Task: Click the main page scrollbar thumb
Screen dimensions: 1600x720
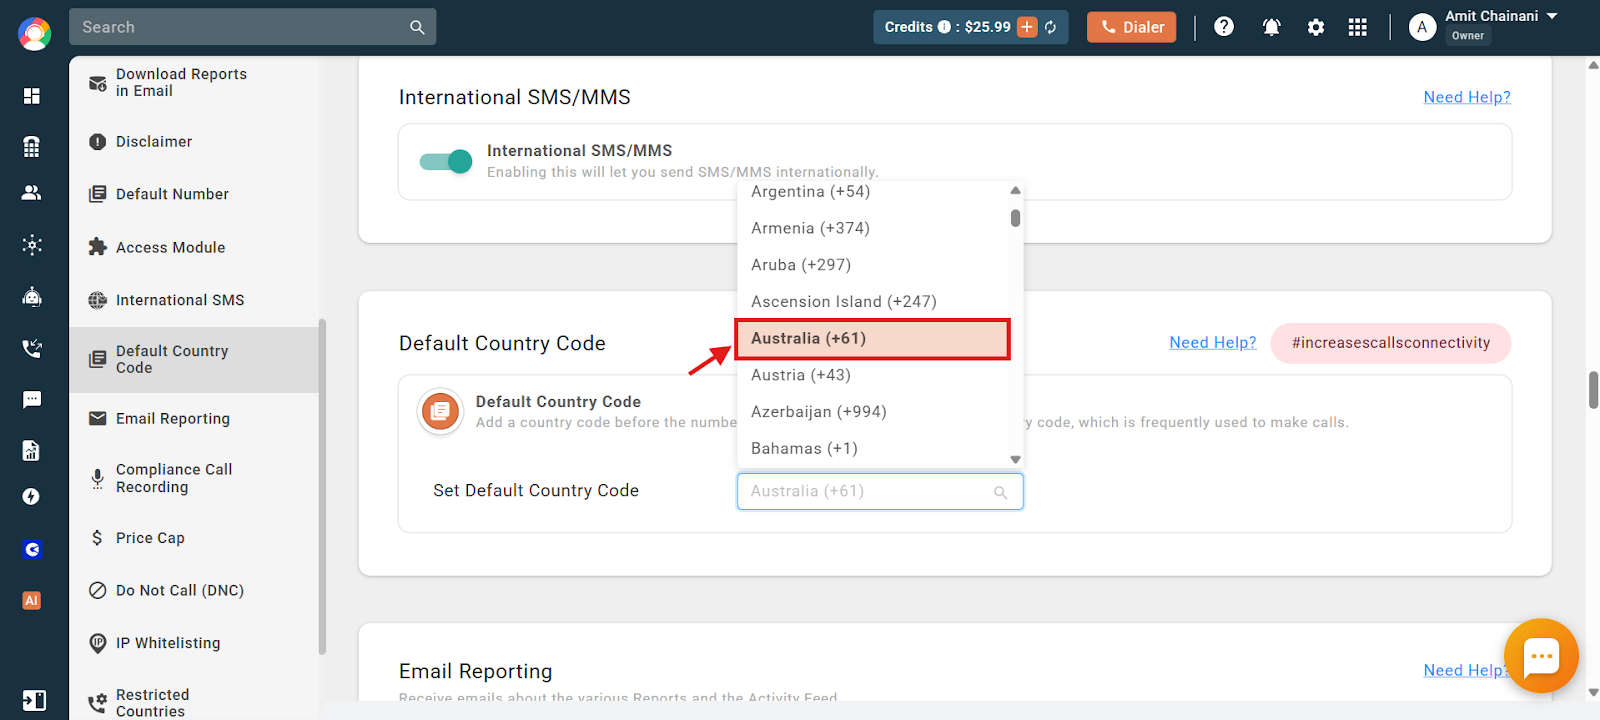Action: click(1593, 390)
